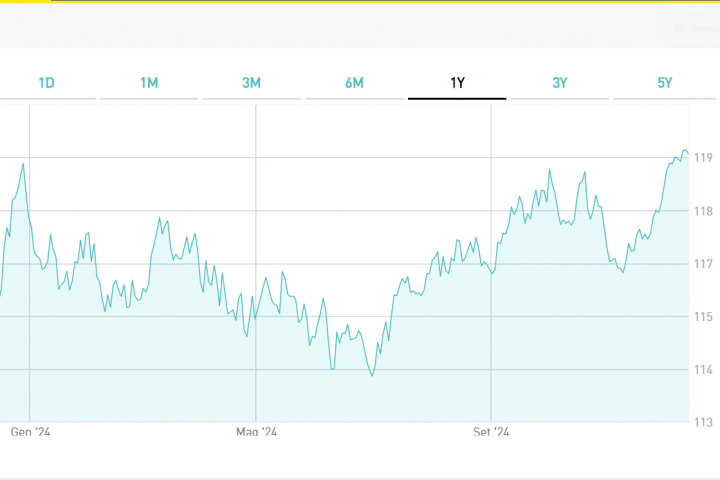Click the 115 price axis label
Image resolution: width=720 pixels, height=480 pixels.
click(703, 317)
